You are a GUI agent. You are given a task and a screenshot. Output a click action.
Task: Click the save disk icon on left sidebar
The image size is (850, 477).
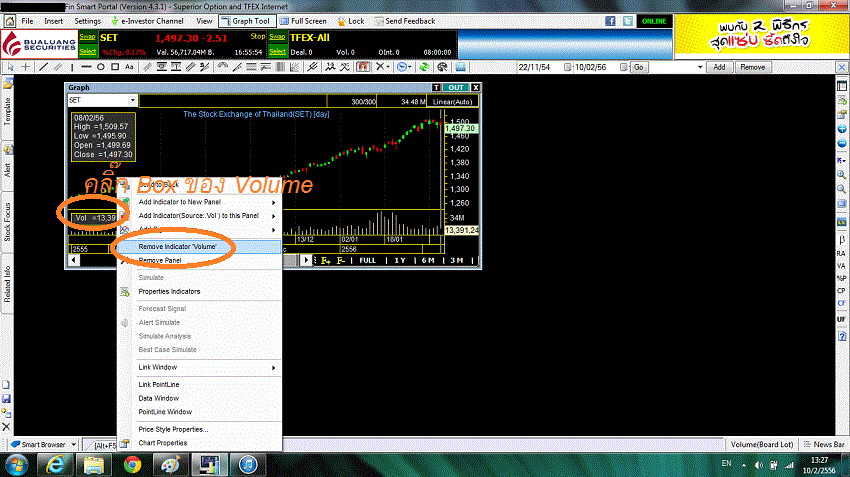pos(7,399)
